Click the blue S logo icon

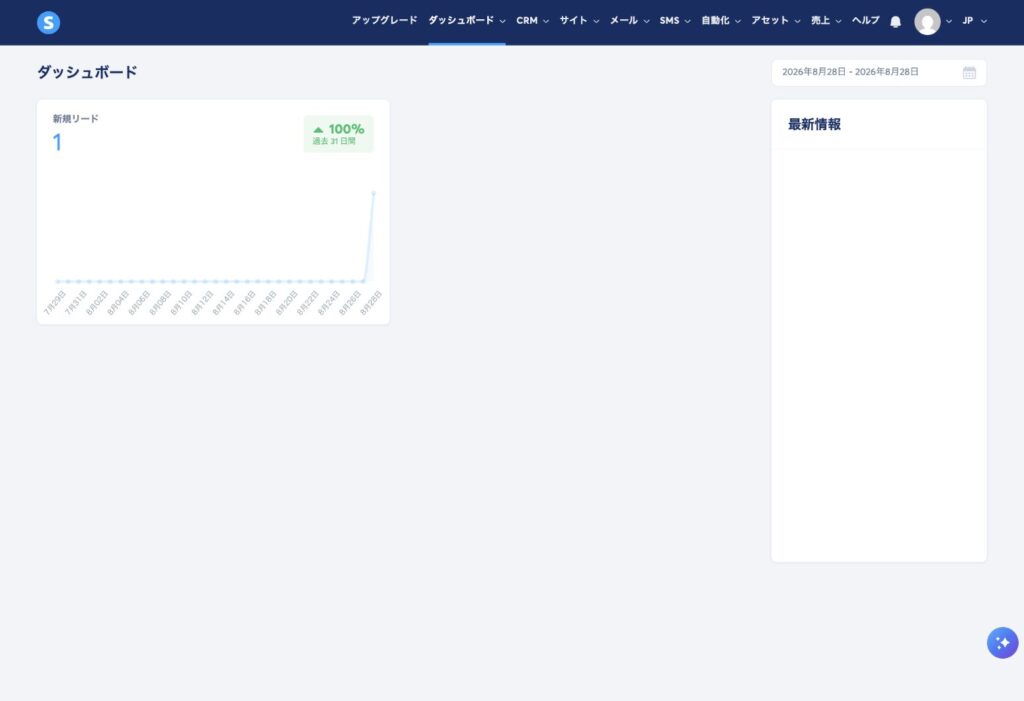coord(48,22)
